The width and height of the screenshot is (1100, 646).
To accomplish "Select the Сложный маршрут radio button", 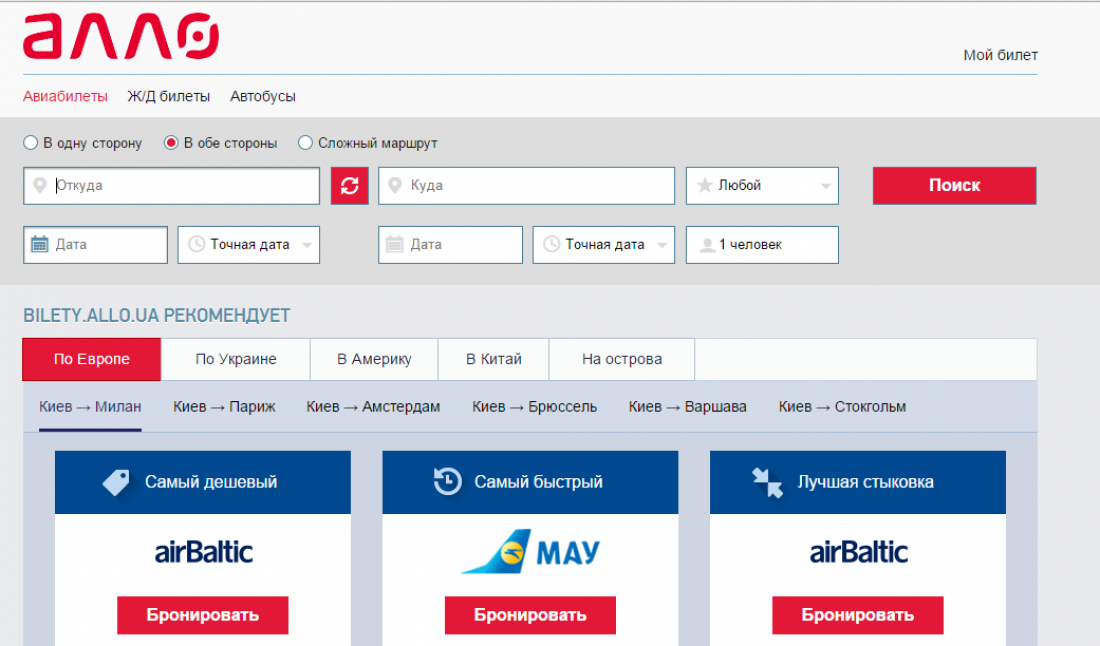I will 304,143.
